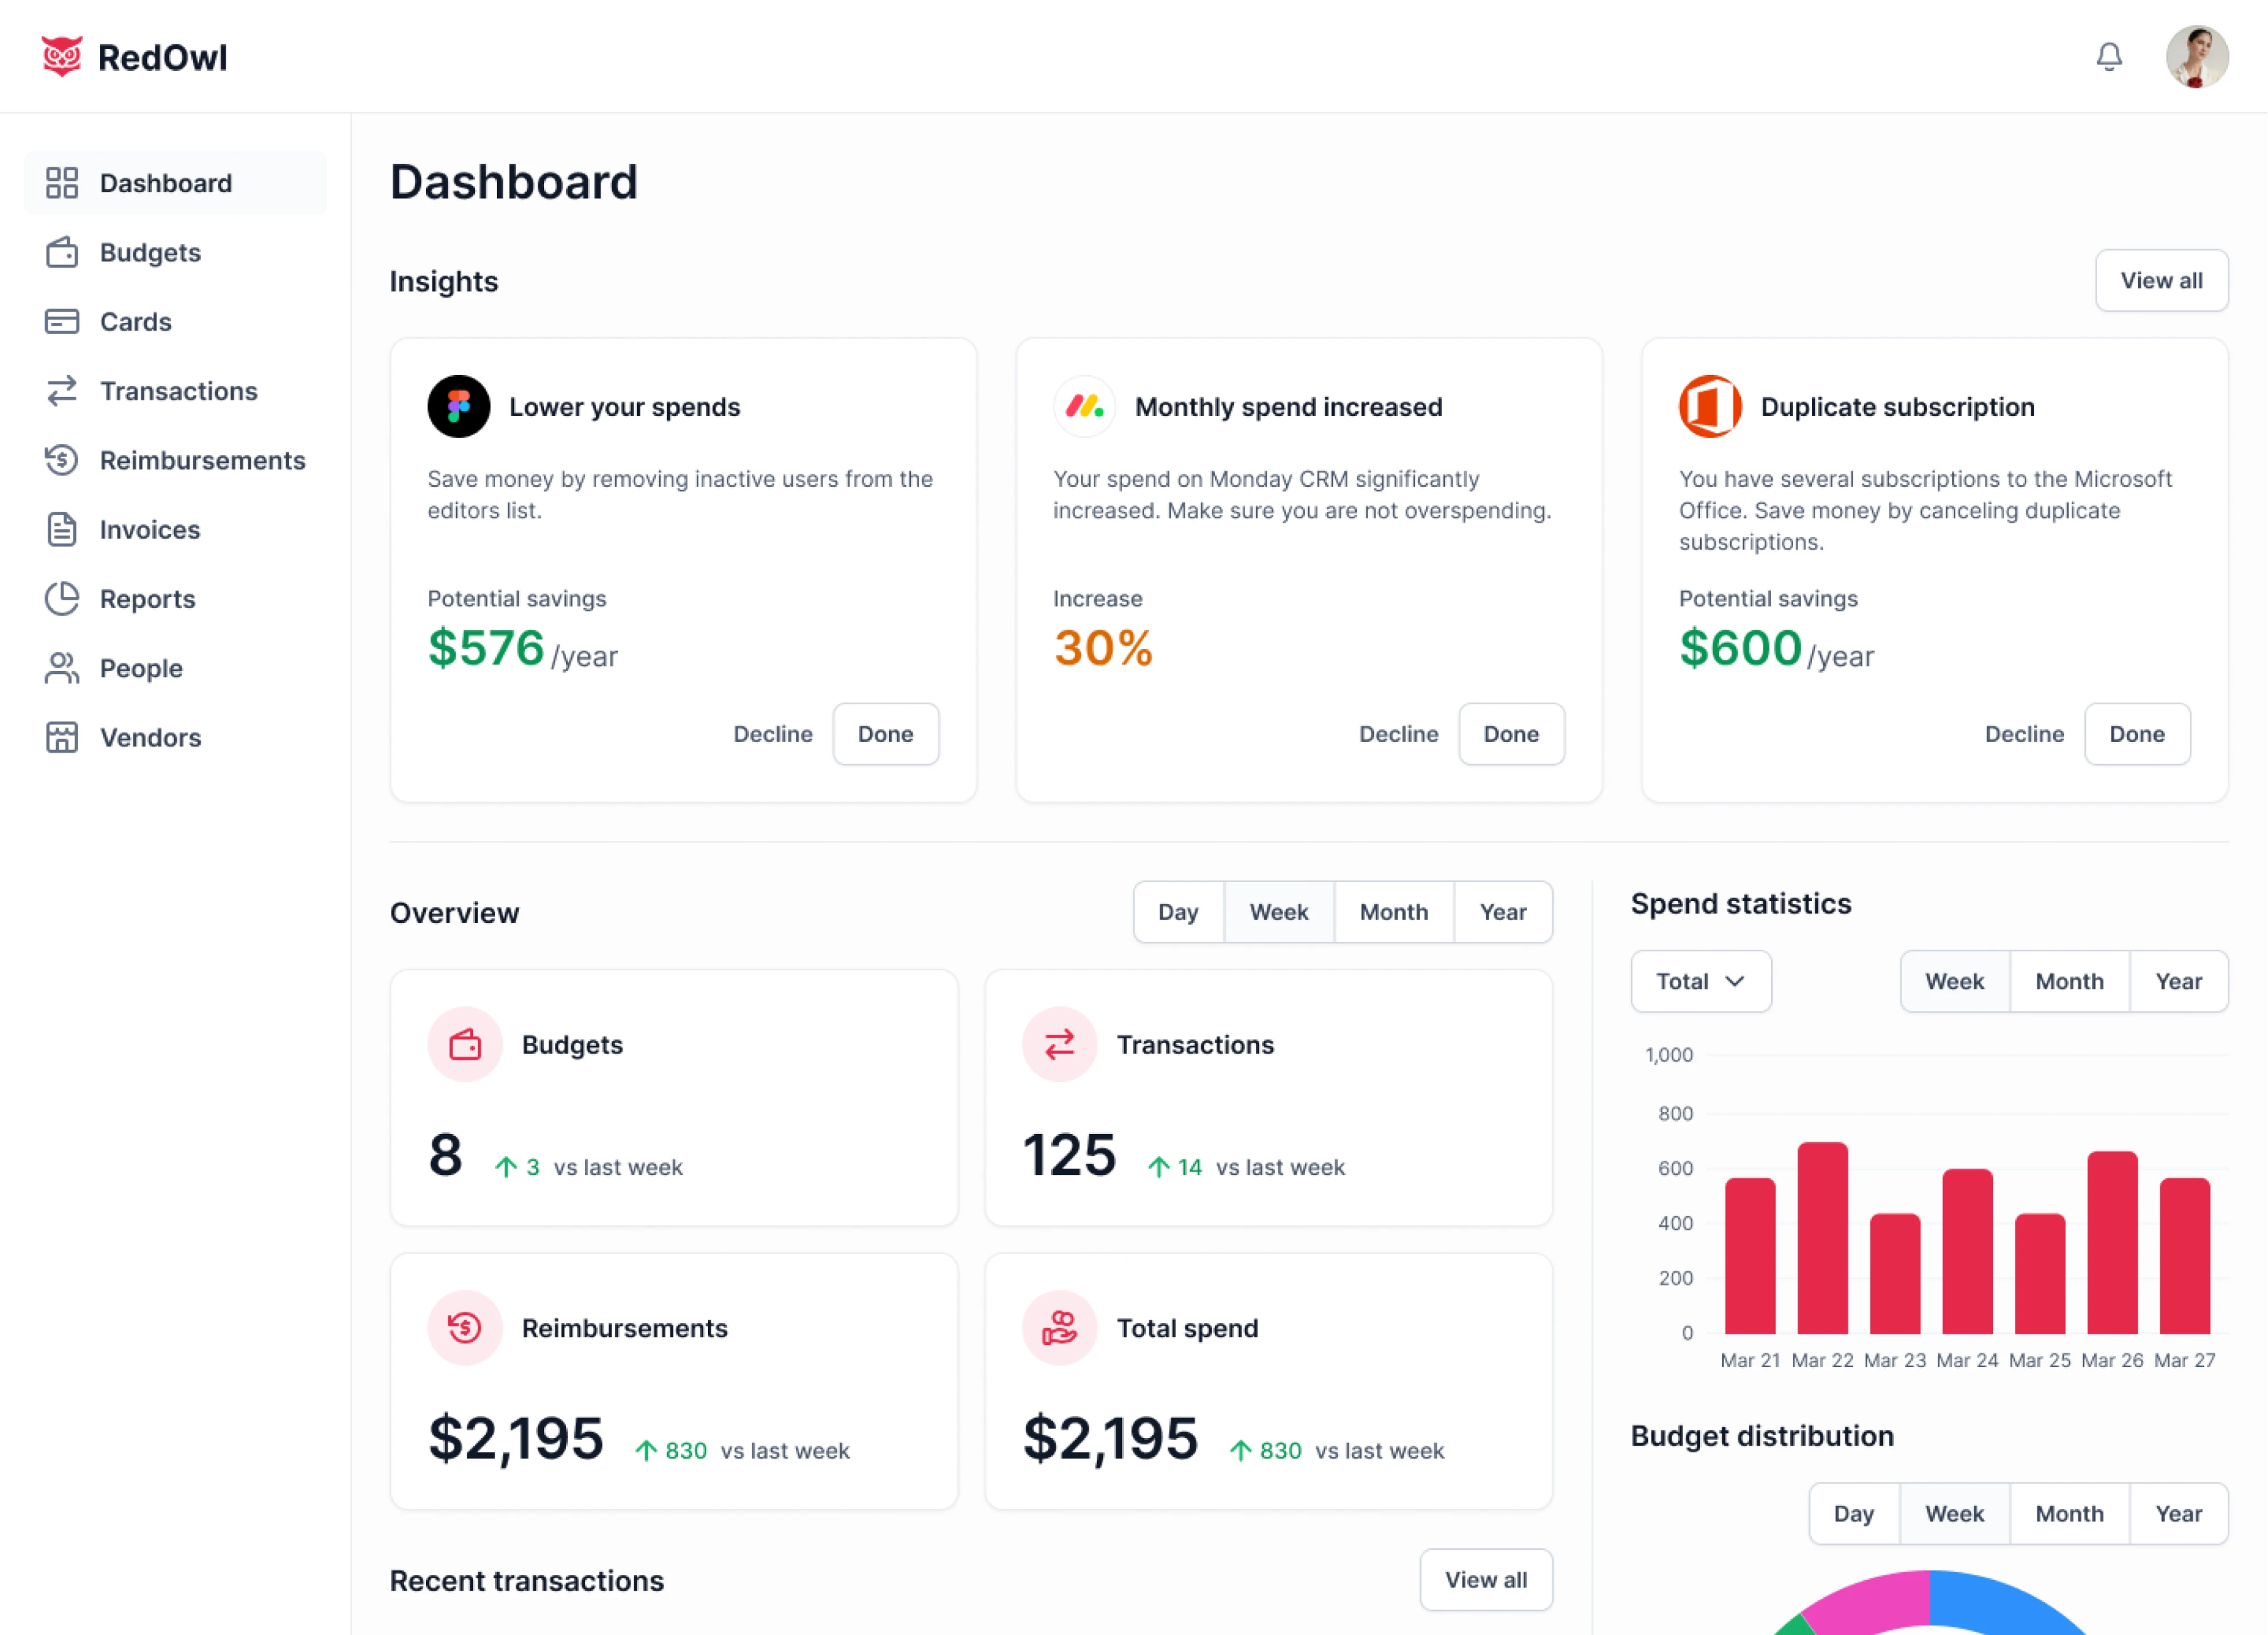Go to Budgets in the sidebar
The image size is (2268, 1635).
[x=176, y=252]
